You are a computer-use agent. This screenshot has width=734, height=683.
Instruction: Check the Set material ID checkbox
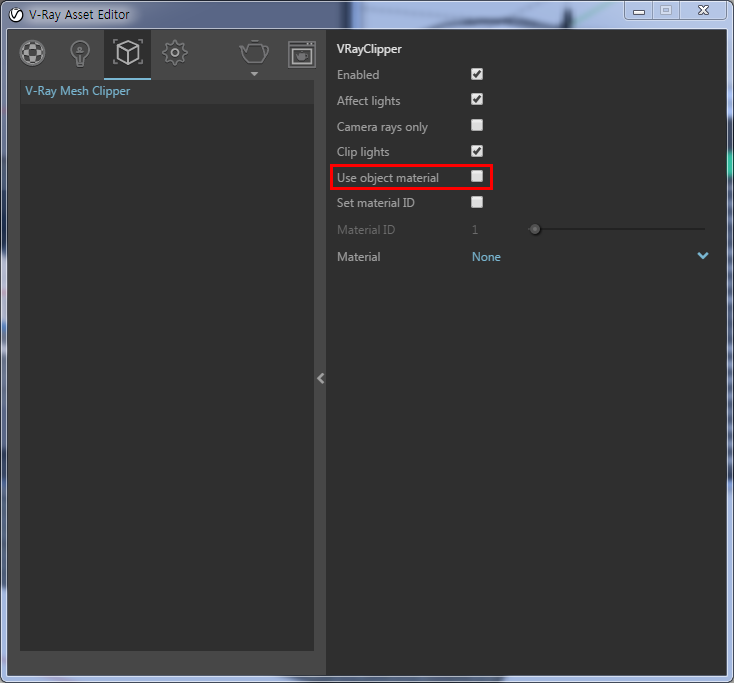click(x=477, y=202)
